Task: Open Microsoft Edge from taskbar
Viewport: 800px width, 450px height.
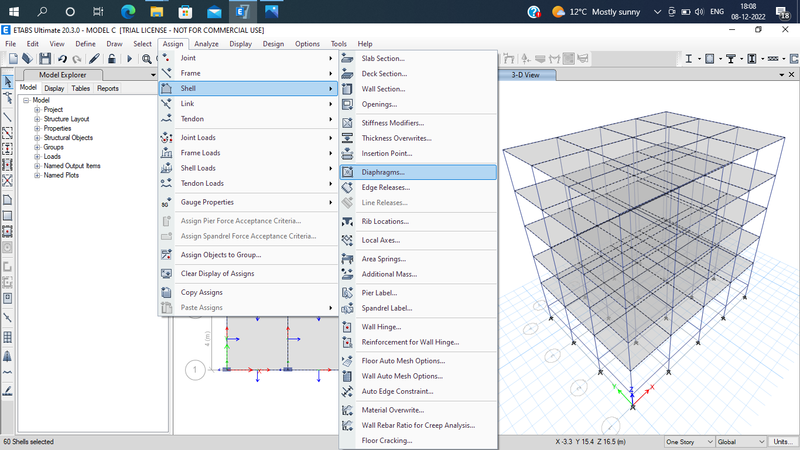Action: tap(128, 11)
